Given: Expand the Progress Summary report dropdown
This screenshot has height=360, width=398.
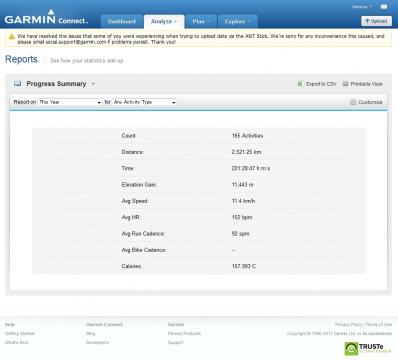Looking at the screenshot, I should click(x=93, y=84).
